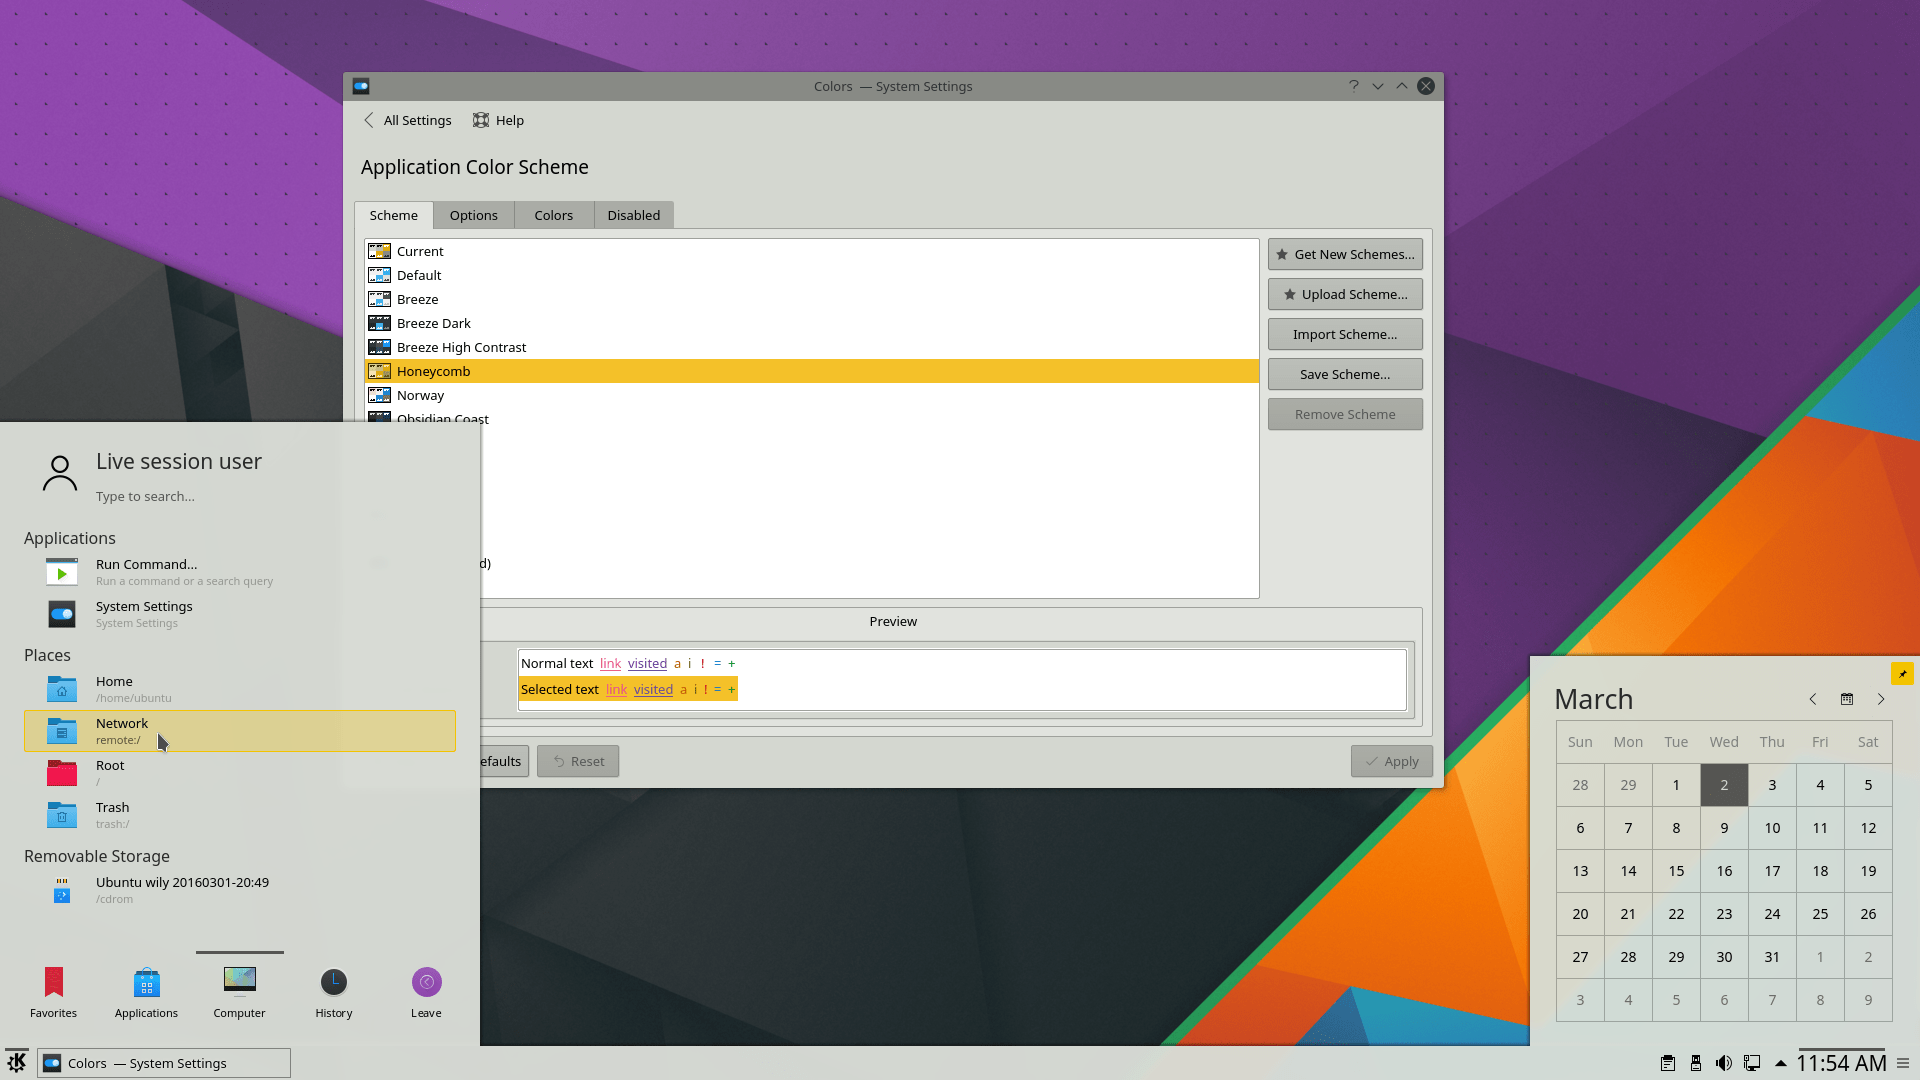Screen dimensions: 1920x1080
Task: Launch Run Command from the Applications list
Action: click(146, 571)
